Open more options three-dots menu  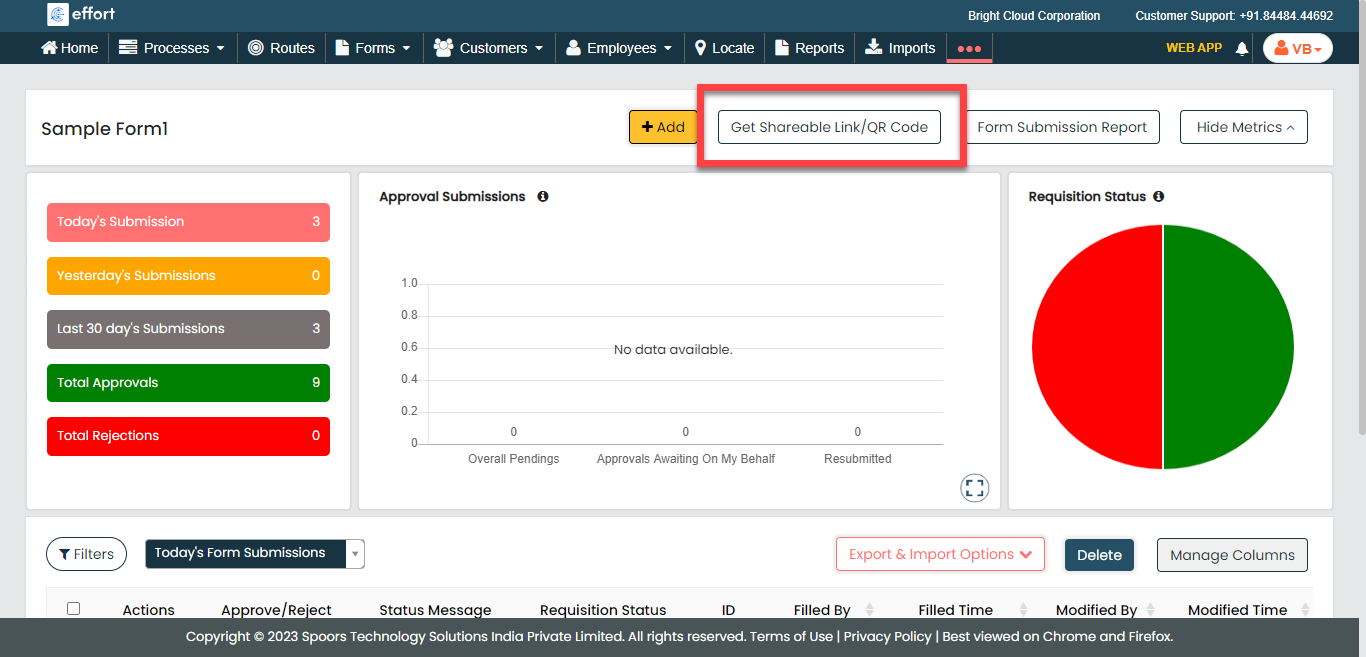[x=969, y=48]
